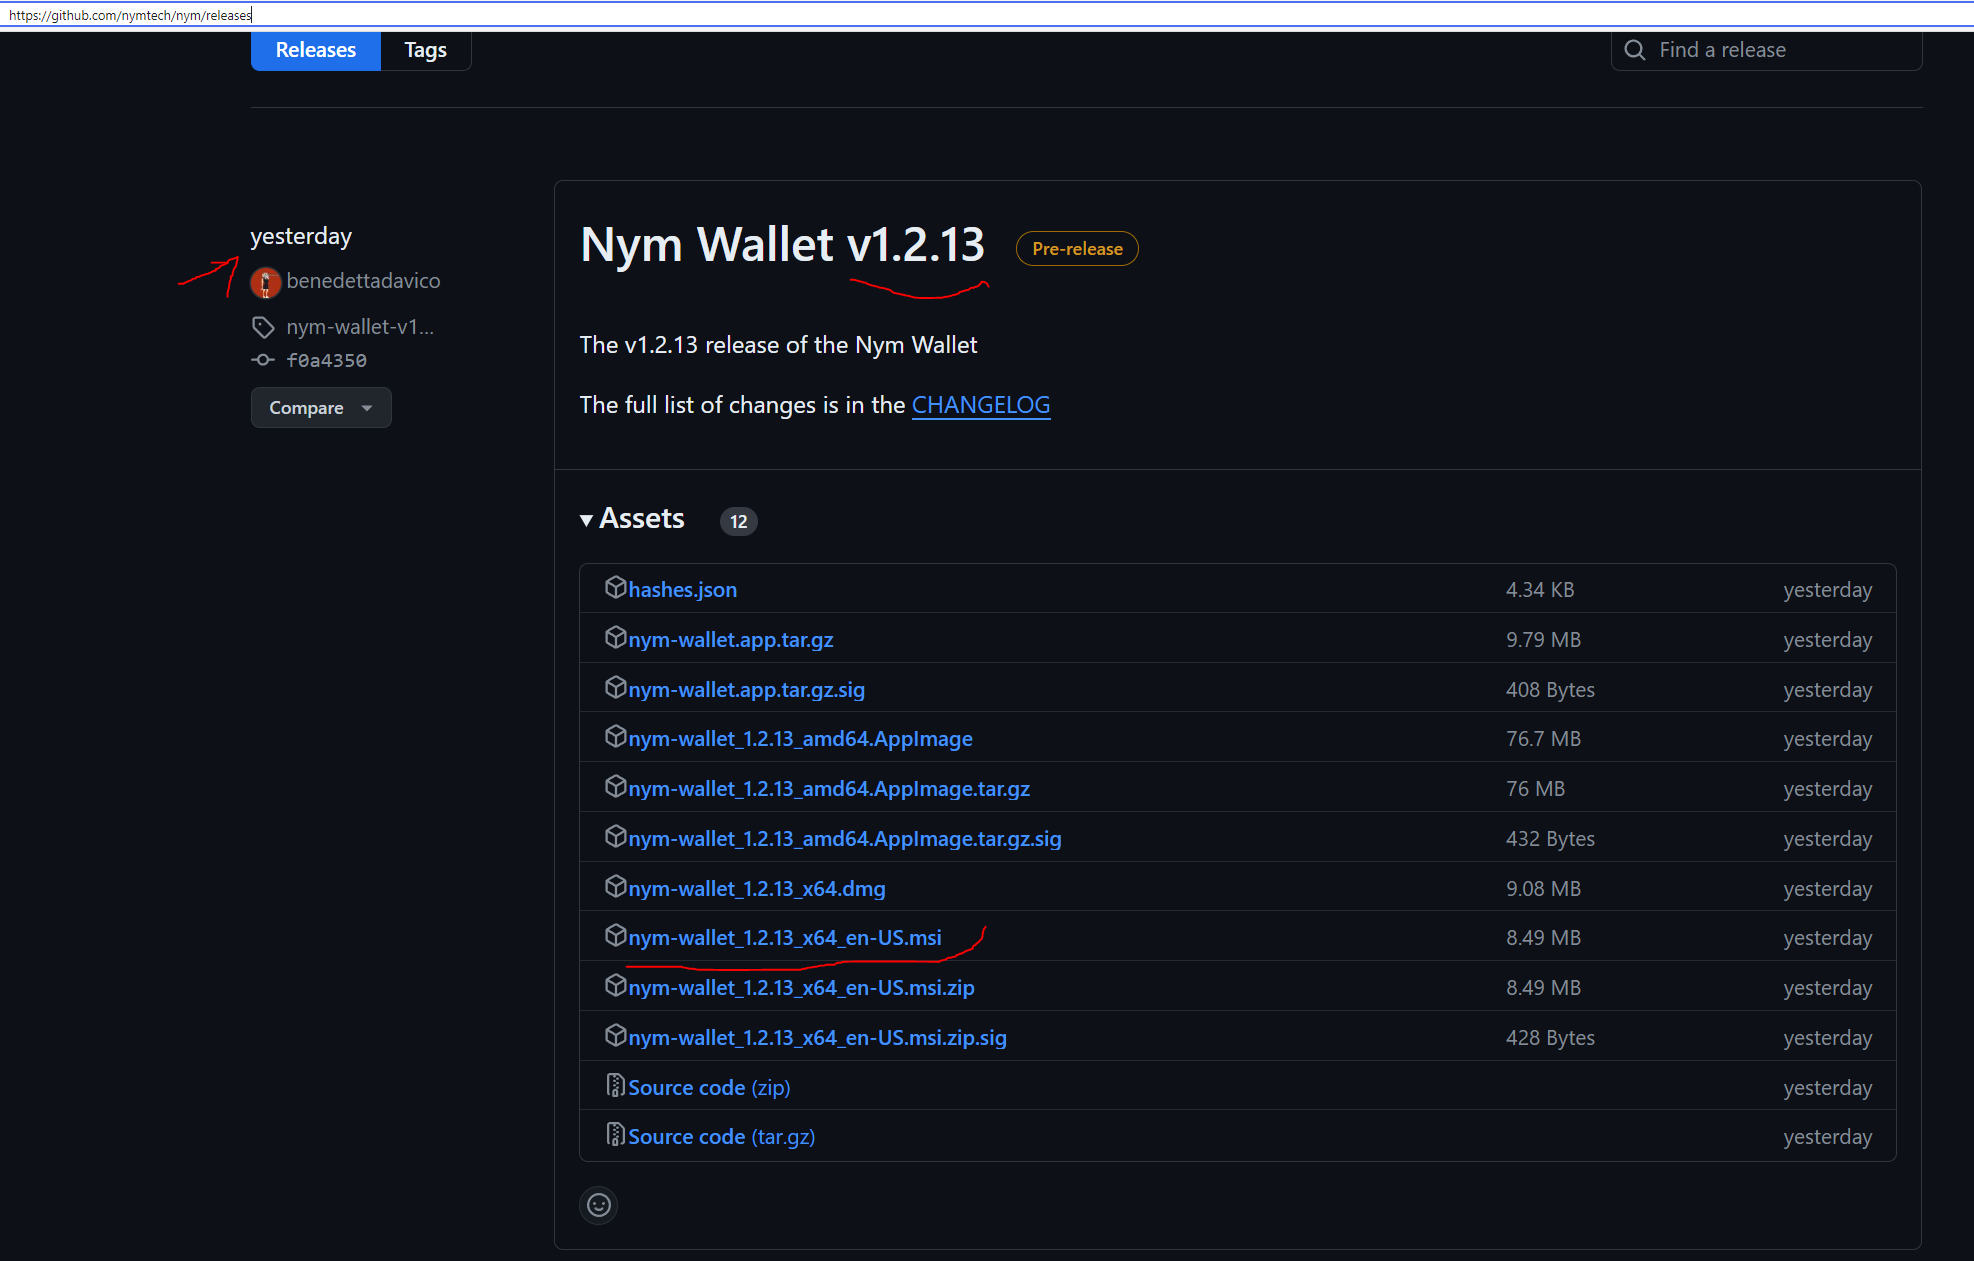Click zip file icon beside Source code (zip)
Image resolution: width=1974 pixels, height=1261 pixels.
pos(615,1085)
